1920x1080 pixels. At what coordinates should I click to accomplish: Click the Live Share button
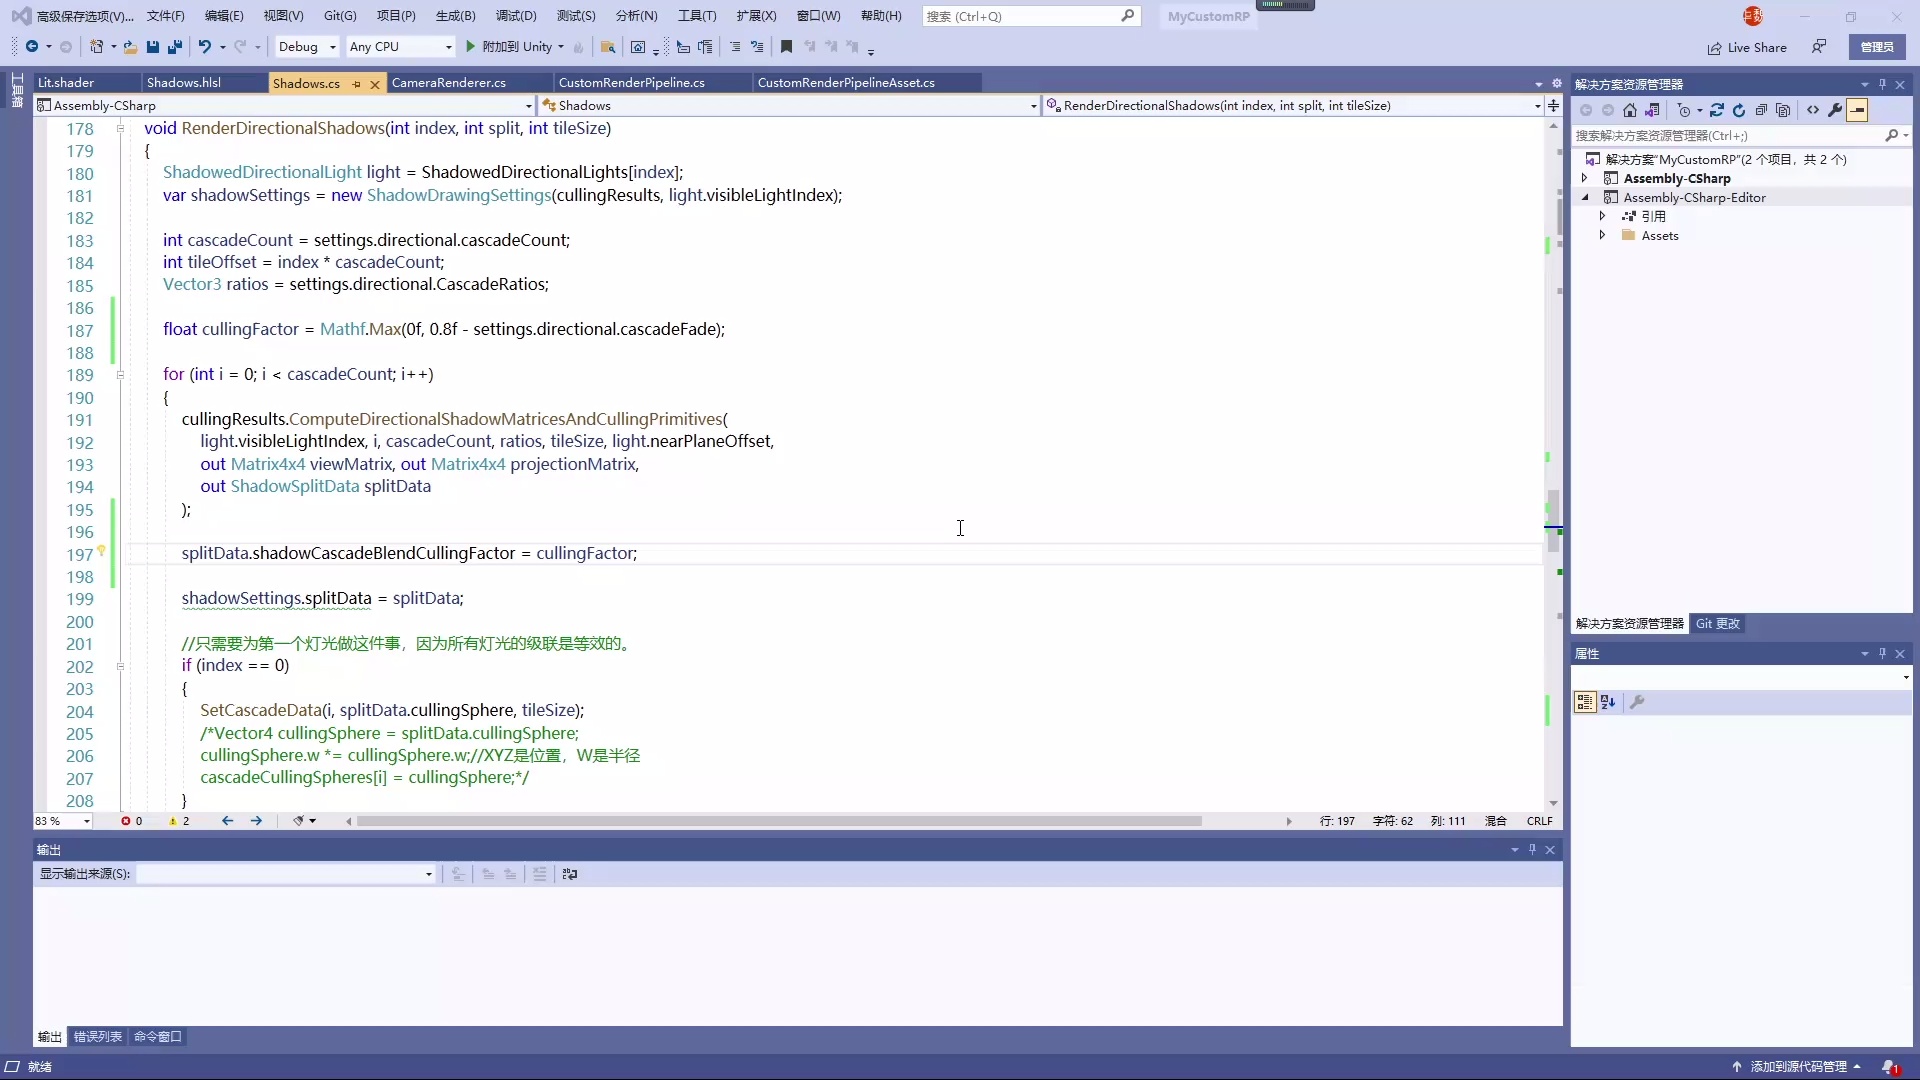pyautogui.click(x=1747, y=47)
